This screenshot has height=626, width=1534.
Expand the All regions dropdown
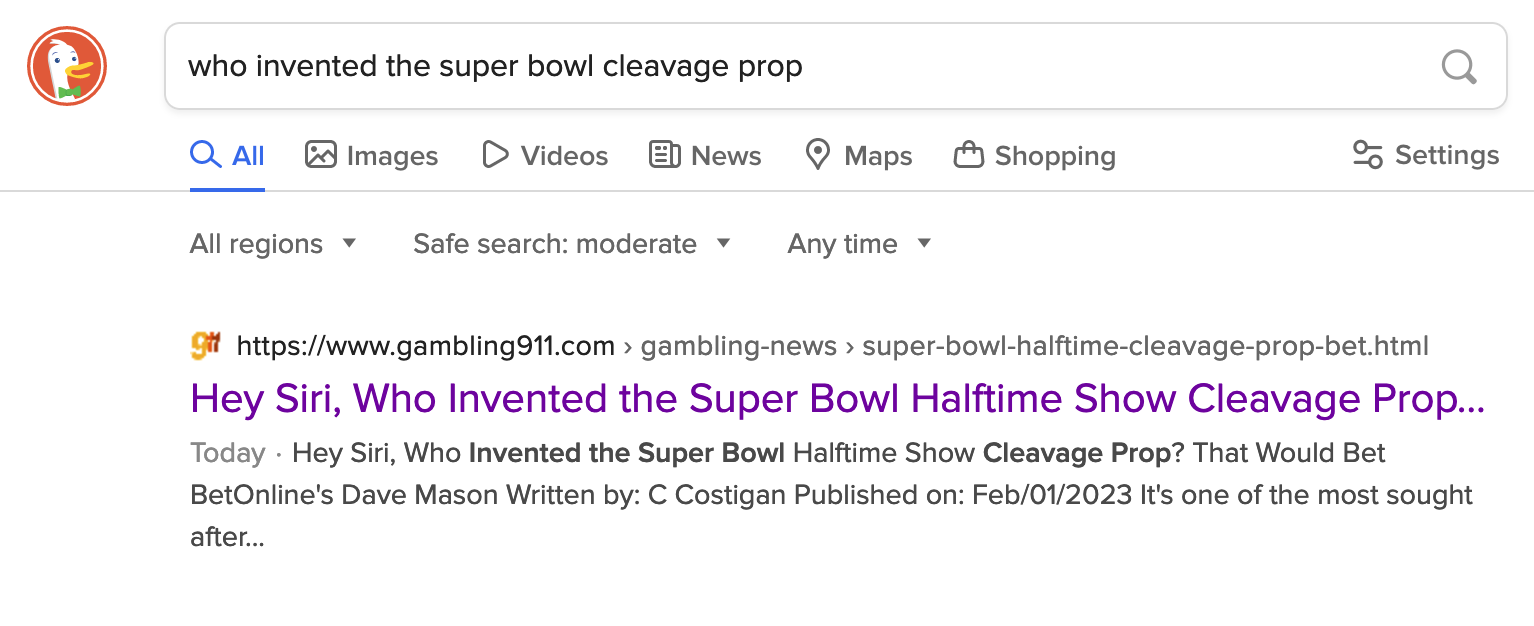(x=273, y=244)
